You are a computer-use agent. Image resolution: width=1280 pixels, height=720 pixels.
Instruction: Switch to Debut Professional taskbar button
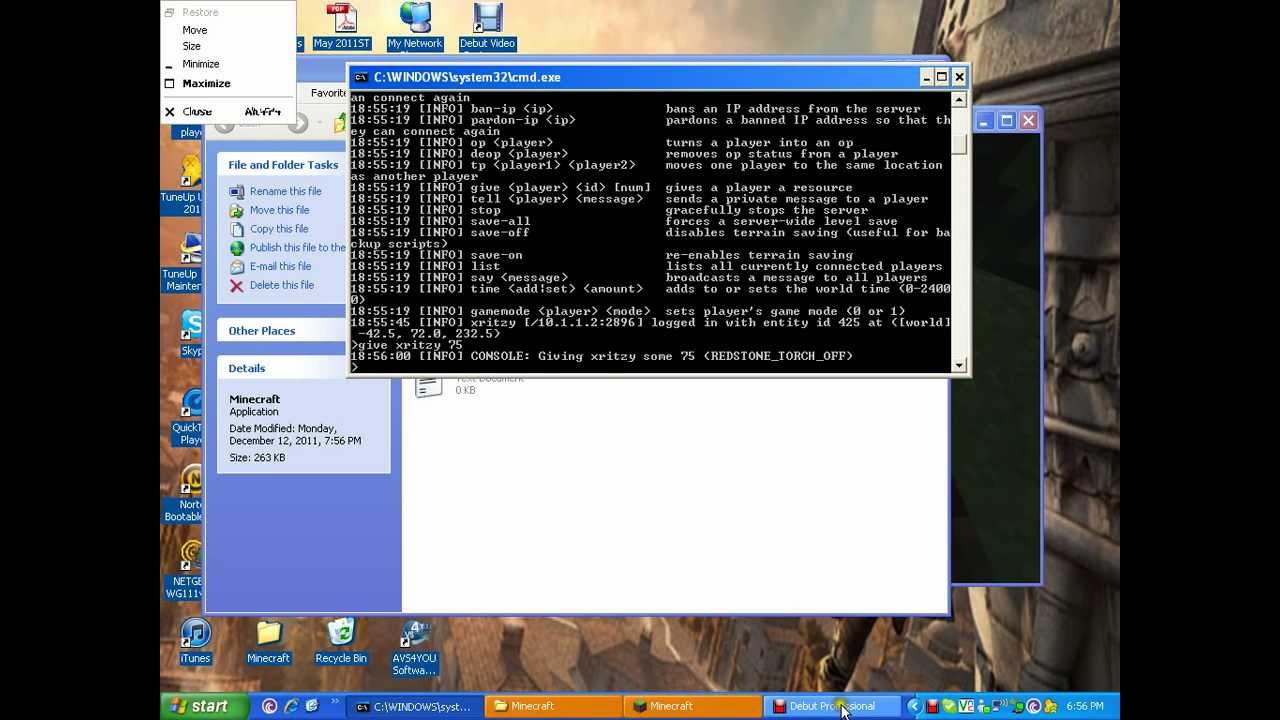point(832,706)
